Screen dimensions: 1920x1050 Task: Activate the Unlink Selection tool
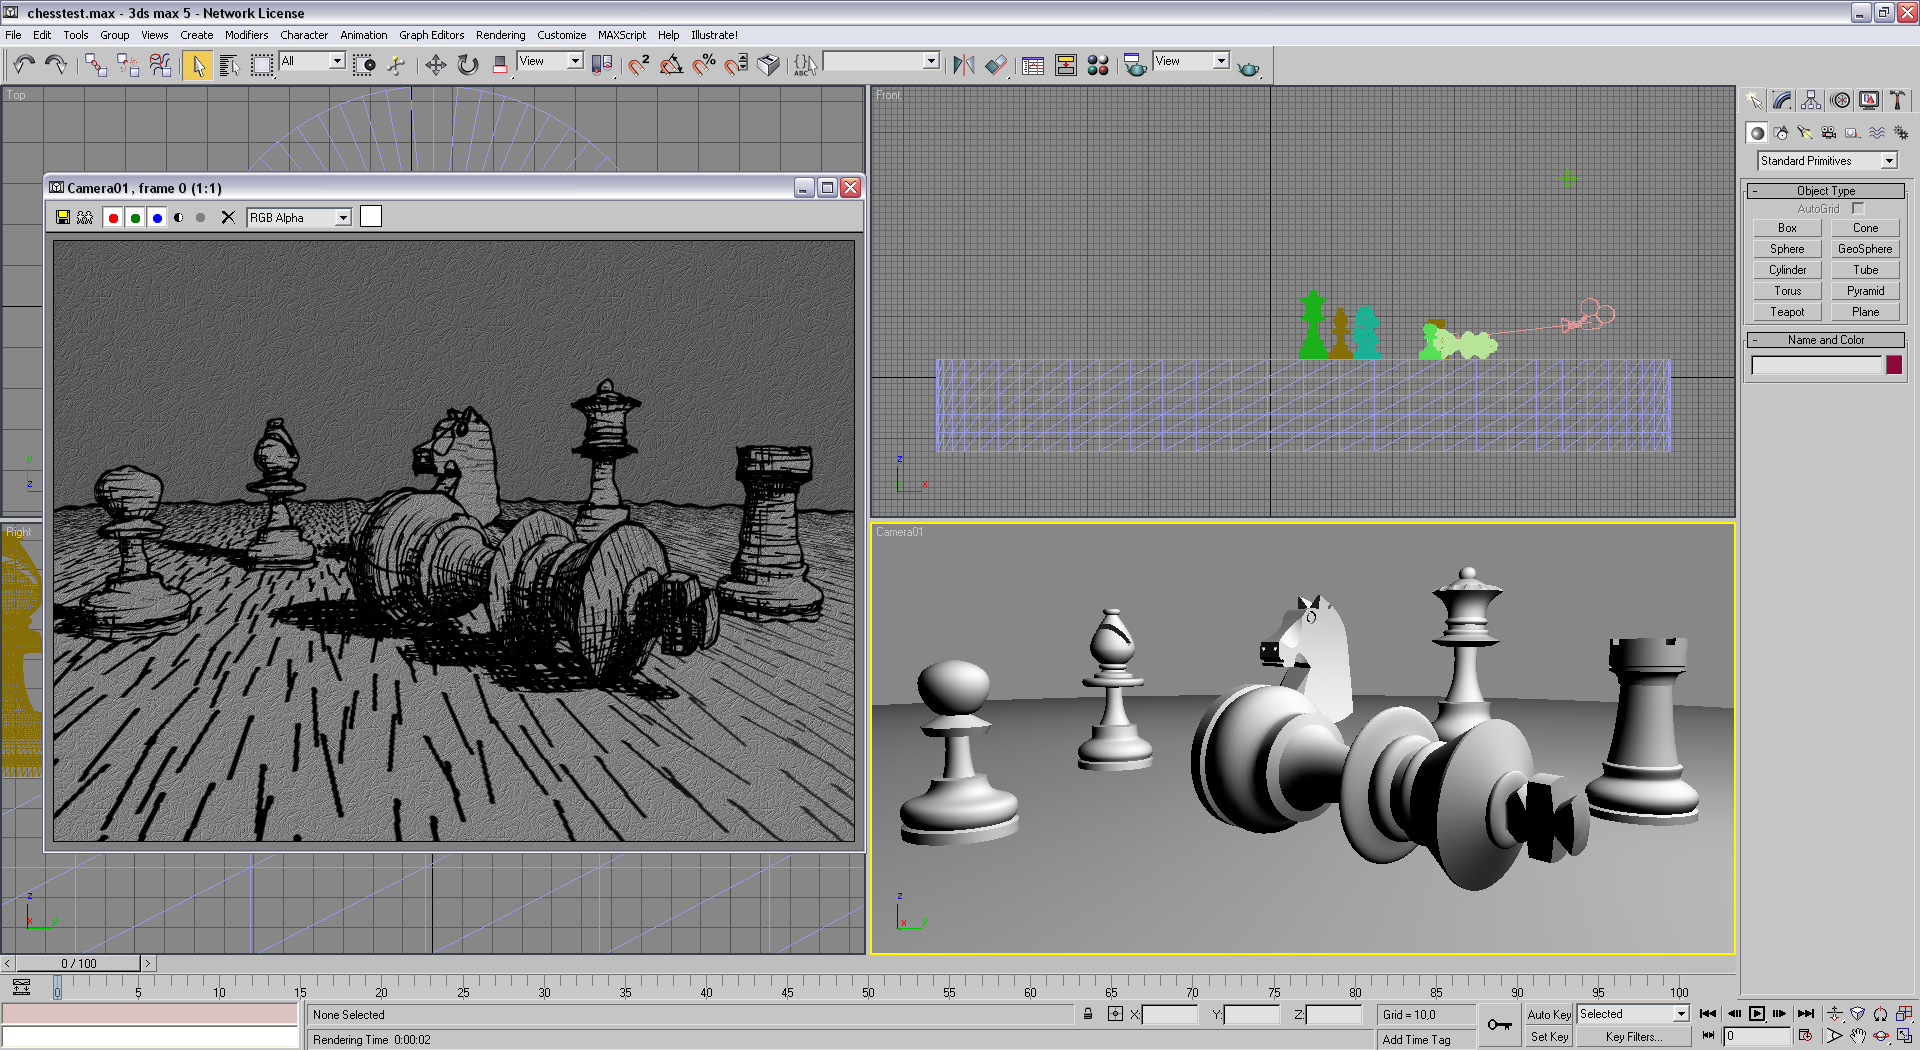click(x=128, y=65)
